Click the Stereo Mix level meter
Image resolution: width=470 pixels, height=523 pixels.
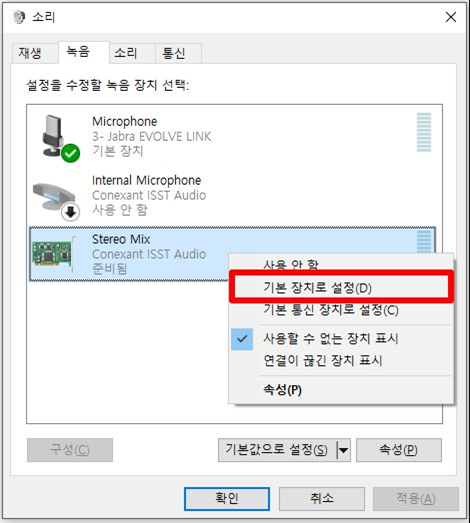pos(424,241)
